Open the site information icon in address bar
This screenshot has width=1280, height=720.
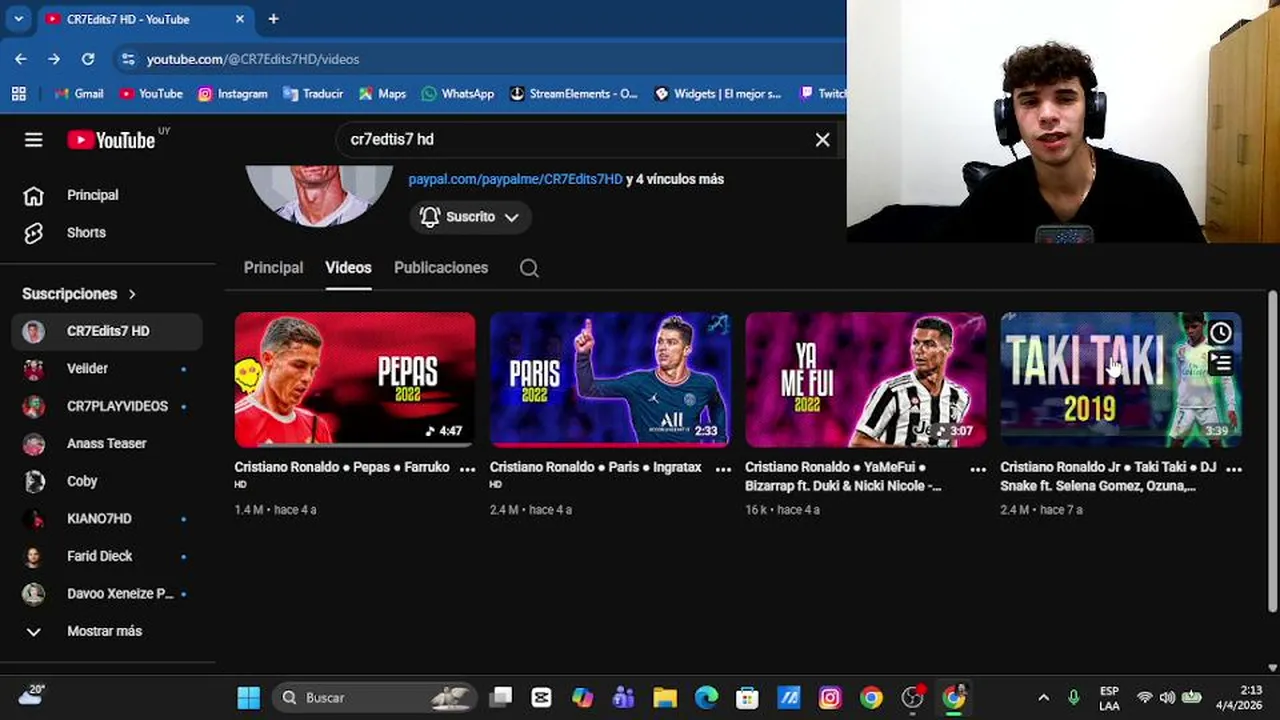(127, 59)
